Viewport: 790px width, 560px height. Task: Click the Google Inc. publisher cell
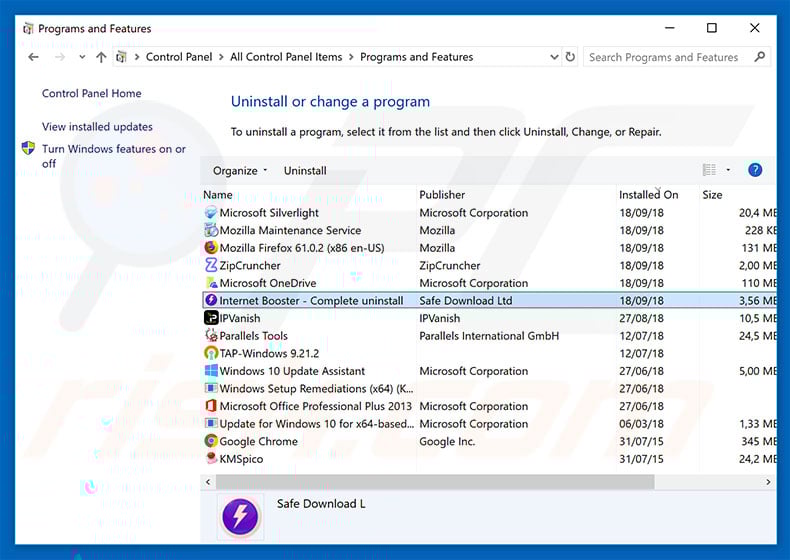pos(447,441)
